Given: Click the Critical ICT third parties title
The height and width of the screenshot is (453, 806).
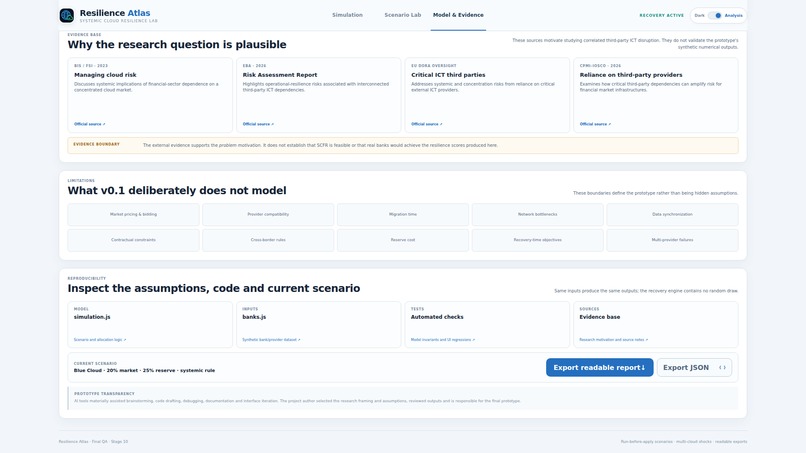Looking at the screenshot, I should pos(448,75).
